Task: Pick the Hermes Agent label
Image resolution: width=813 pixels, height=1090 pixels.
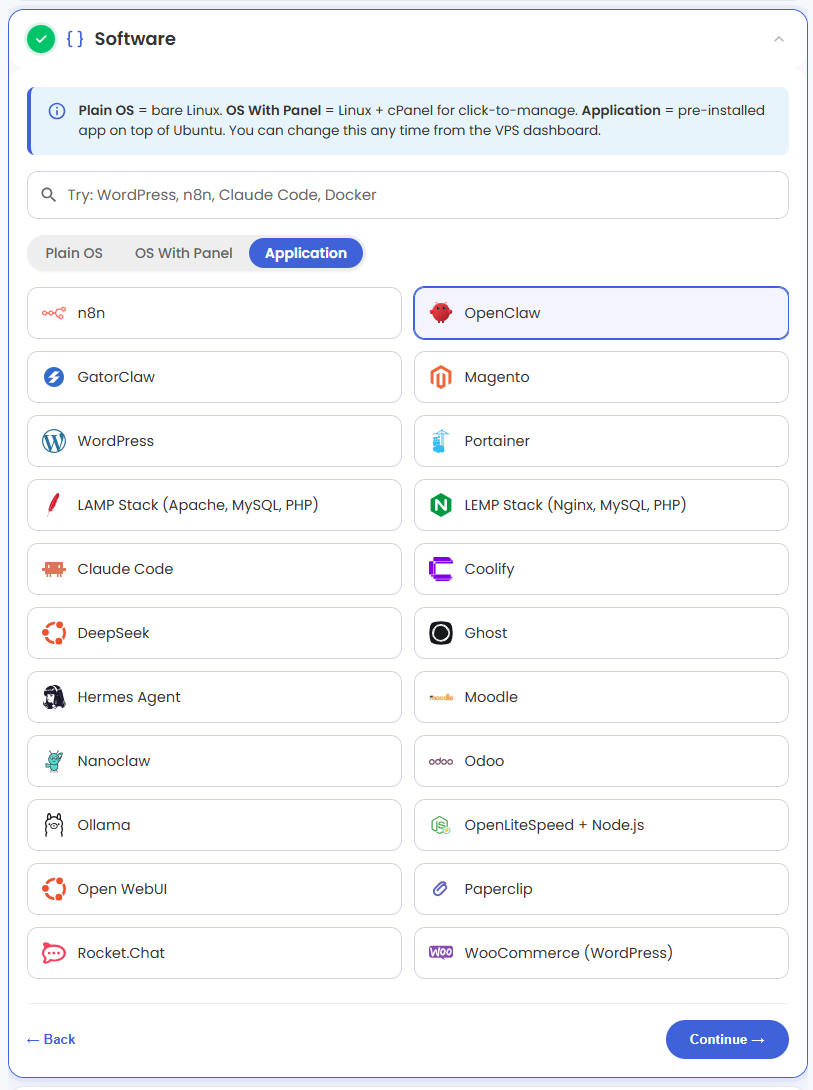Action: [129, 697]
